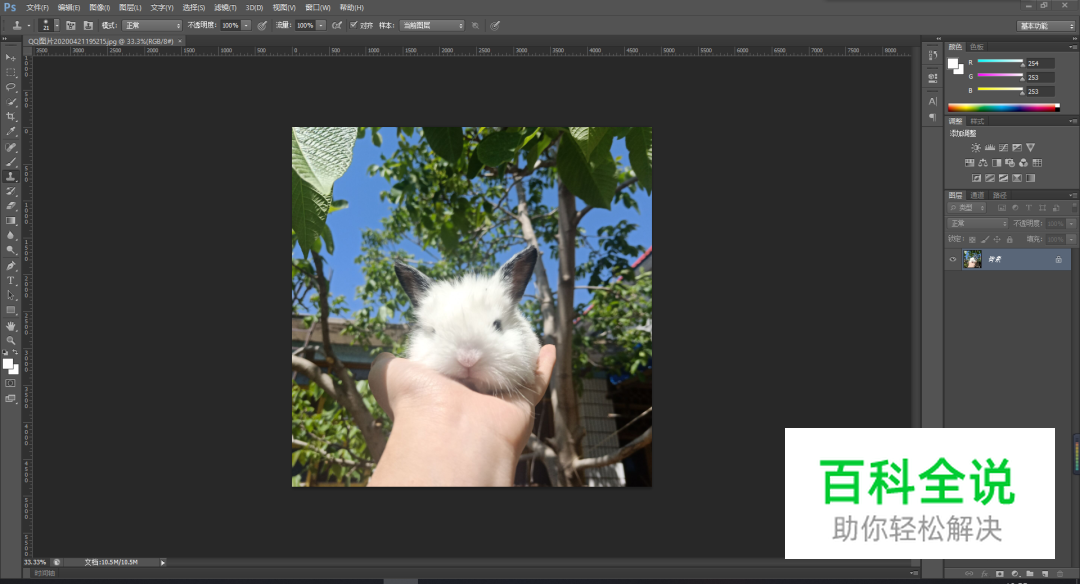
Task: Select the Hand tool
Action: coord(11,325)
